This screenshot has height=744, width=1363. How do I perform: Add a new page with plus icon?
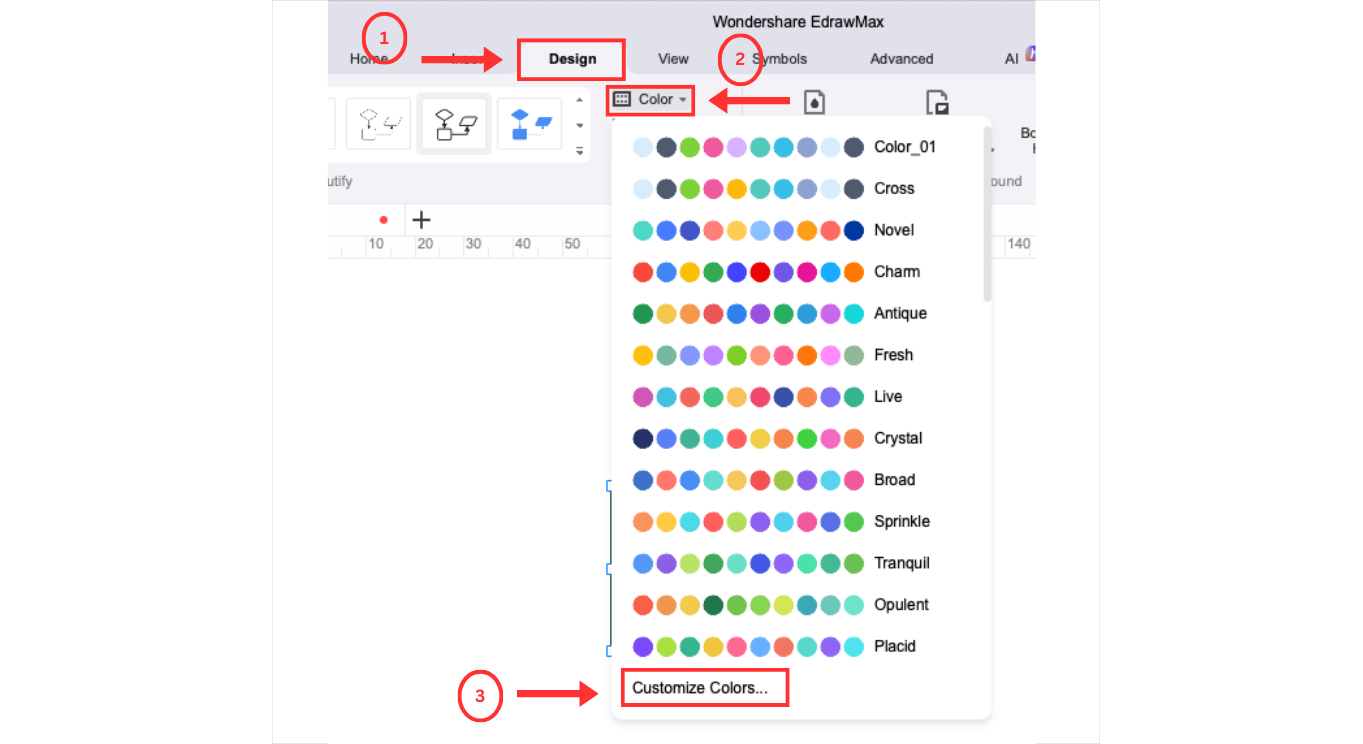pos(421,219)
